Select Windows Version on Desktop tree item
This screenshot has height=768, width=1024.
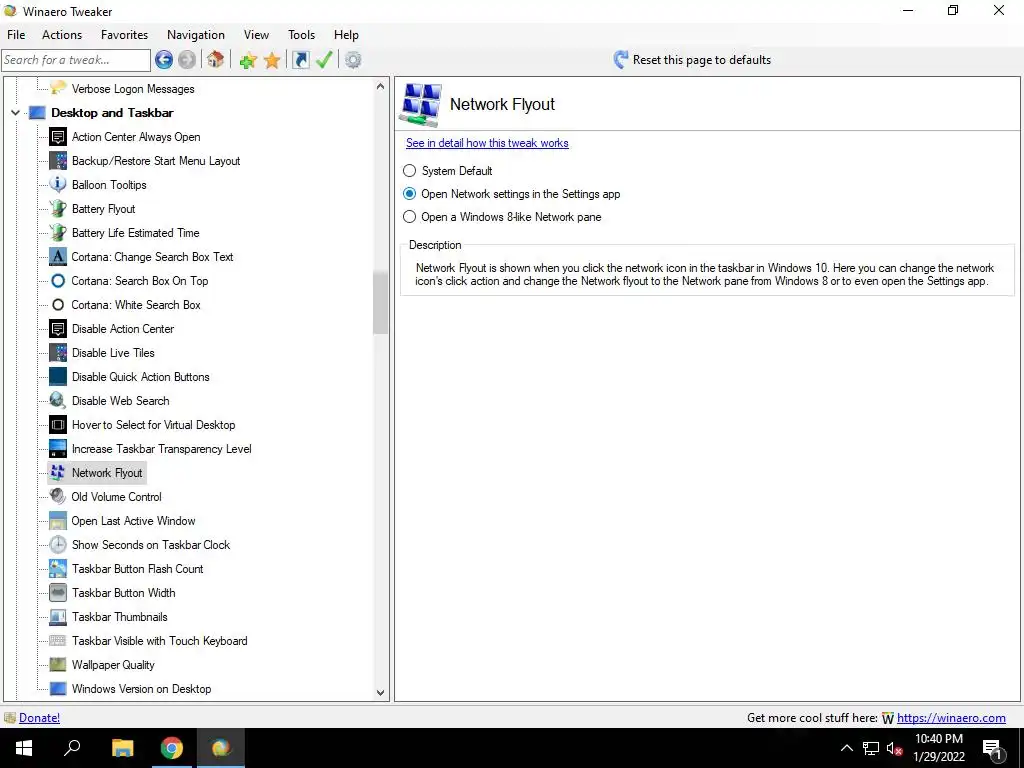[x=141, y=689]
